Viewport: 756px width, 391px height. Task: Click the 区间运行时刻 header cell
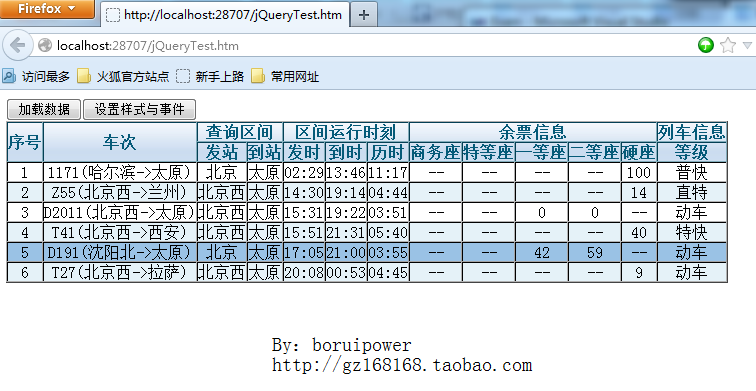click(x=346, y=132)
